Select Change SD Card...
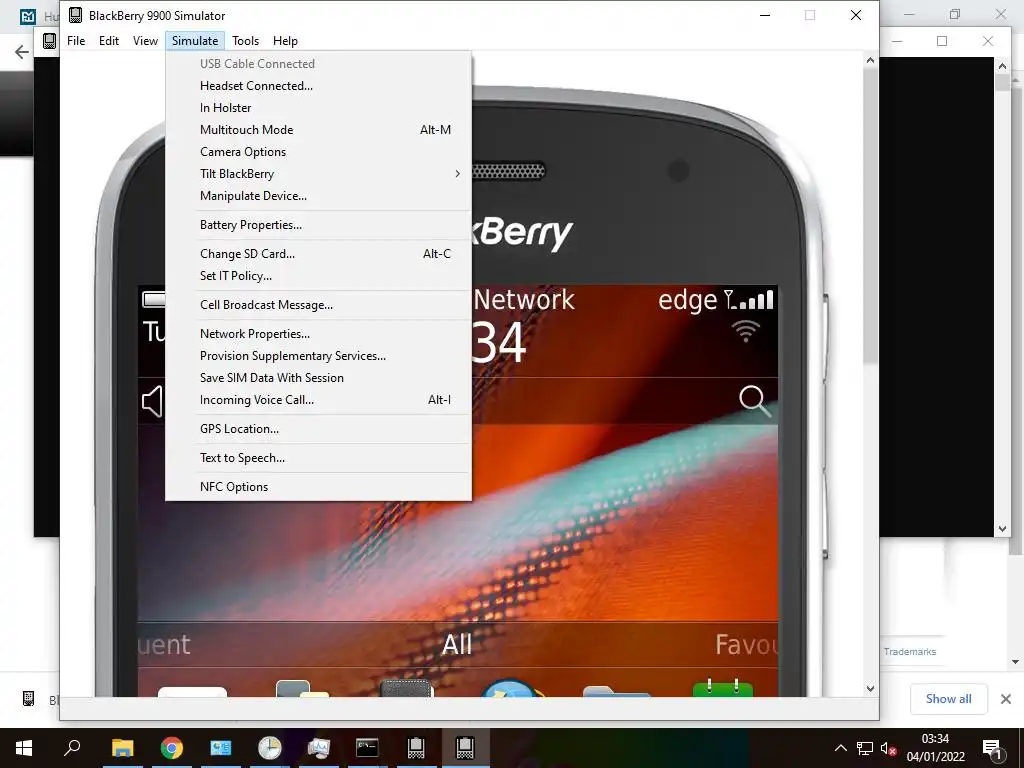The width and height of the screenshot is (1024, 768). pos(319,253)
